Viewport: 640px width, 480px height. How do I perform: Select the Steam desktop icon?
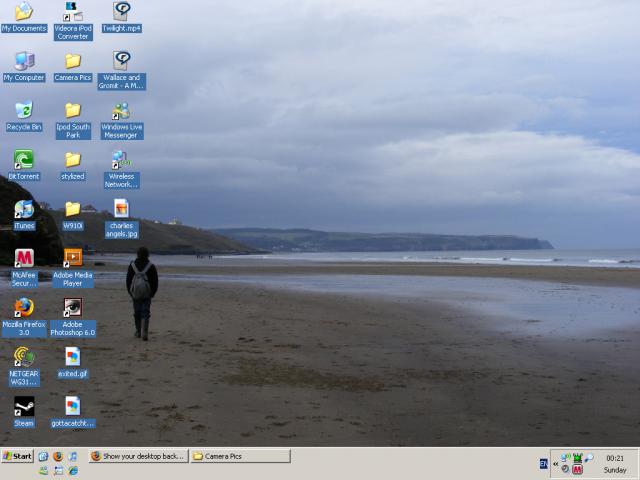[23, 407]
